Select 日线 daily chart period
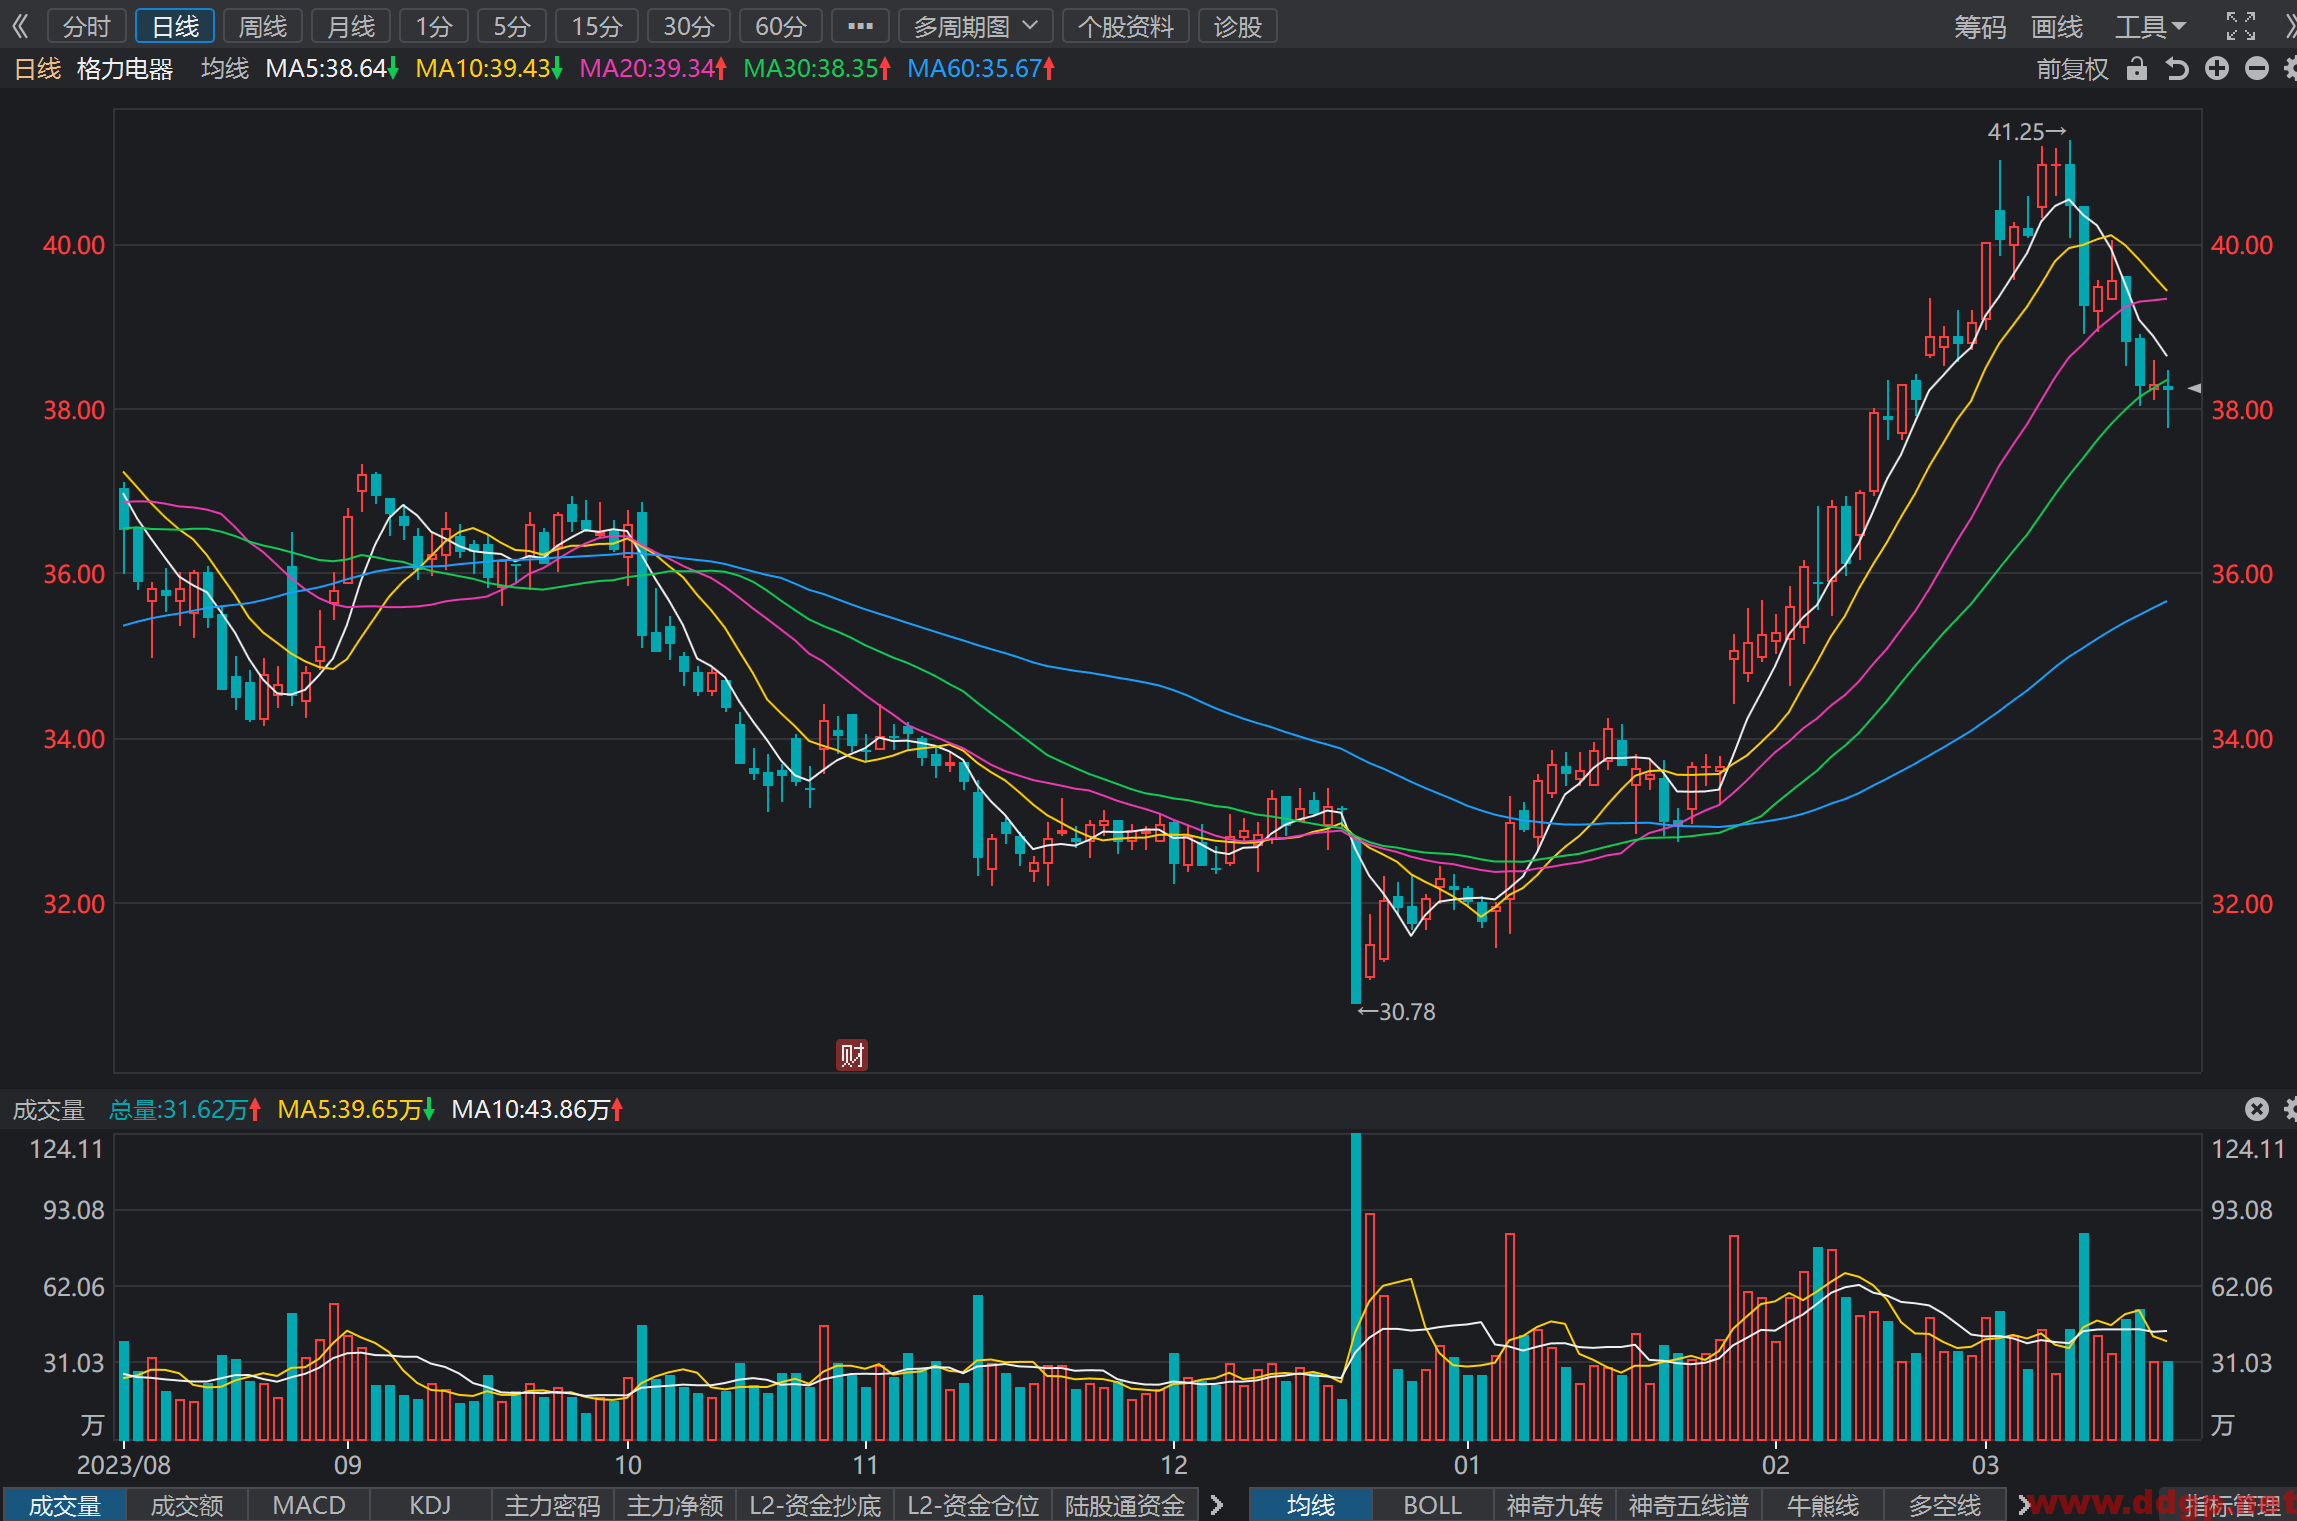Screen dimensions: 2297x1521 (x=175, y=26)
